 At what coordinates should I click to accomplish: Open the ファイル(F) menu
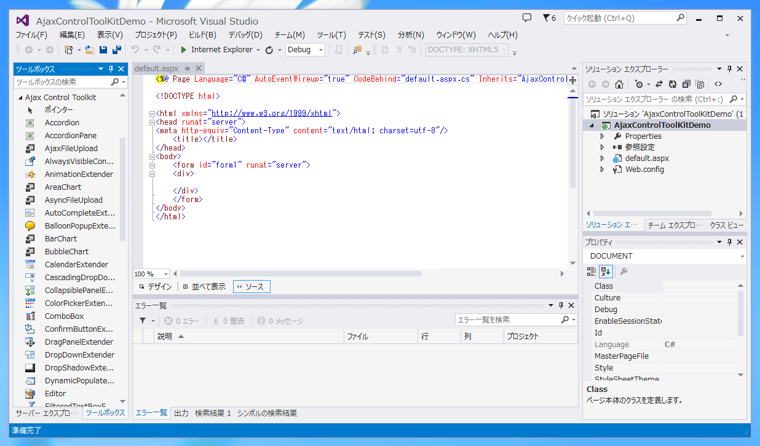(x=32, y=35)
